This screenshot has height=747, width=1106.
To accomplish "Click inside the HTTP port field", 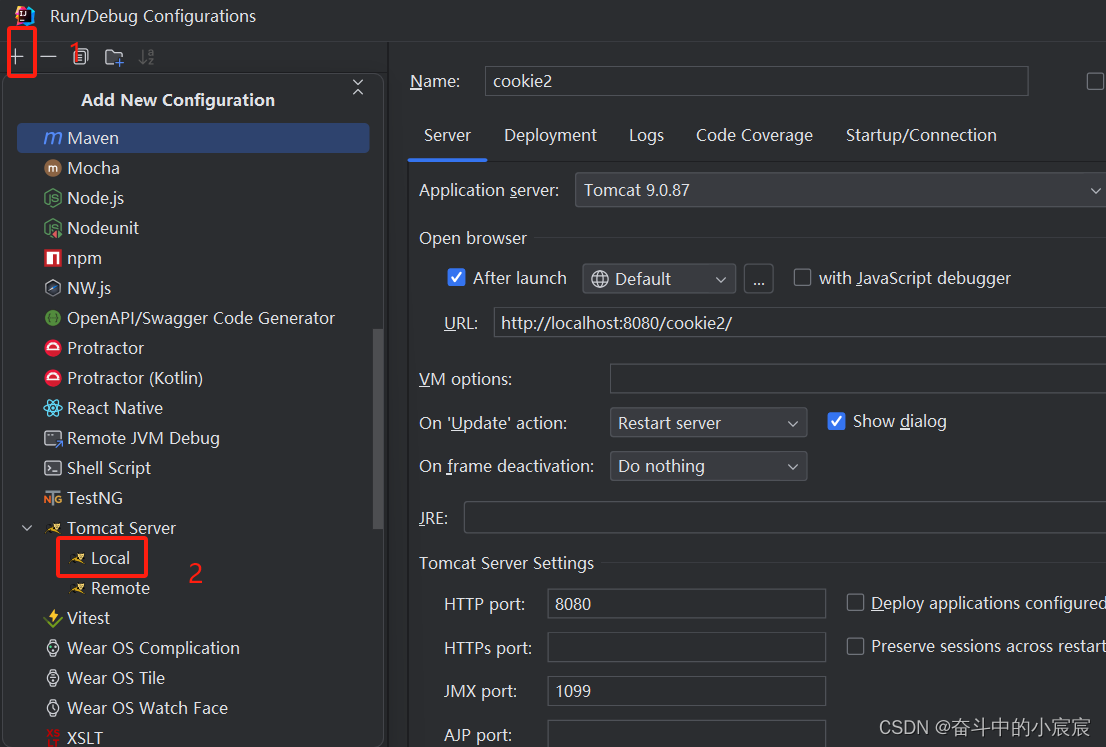I will point(686,603).
